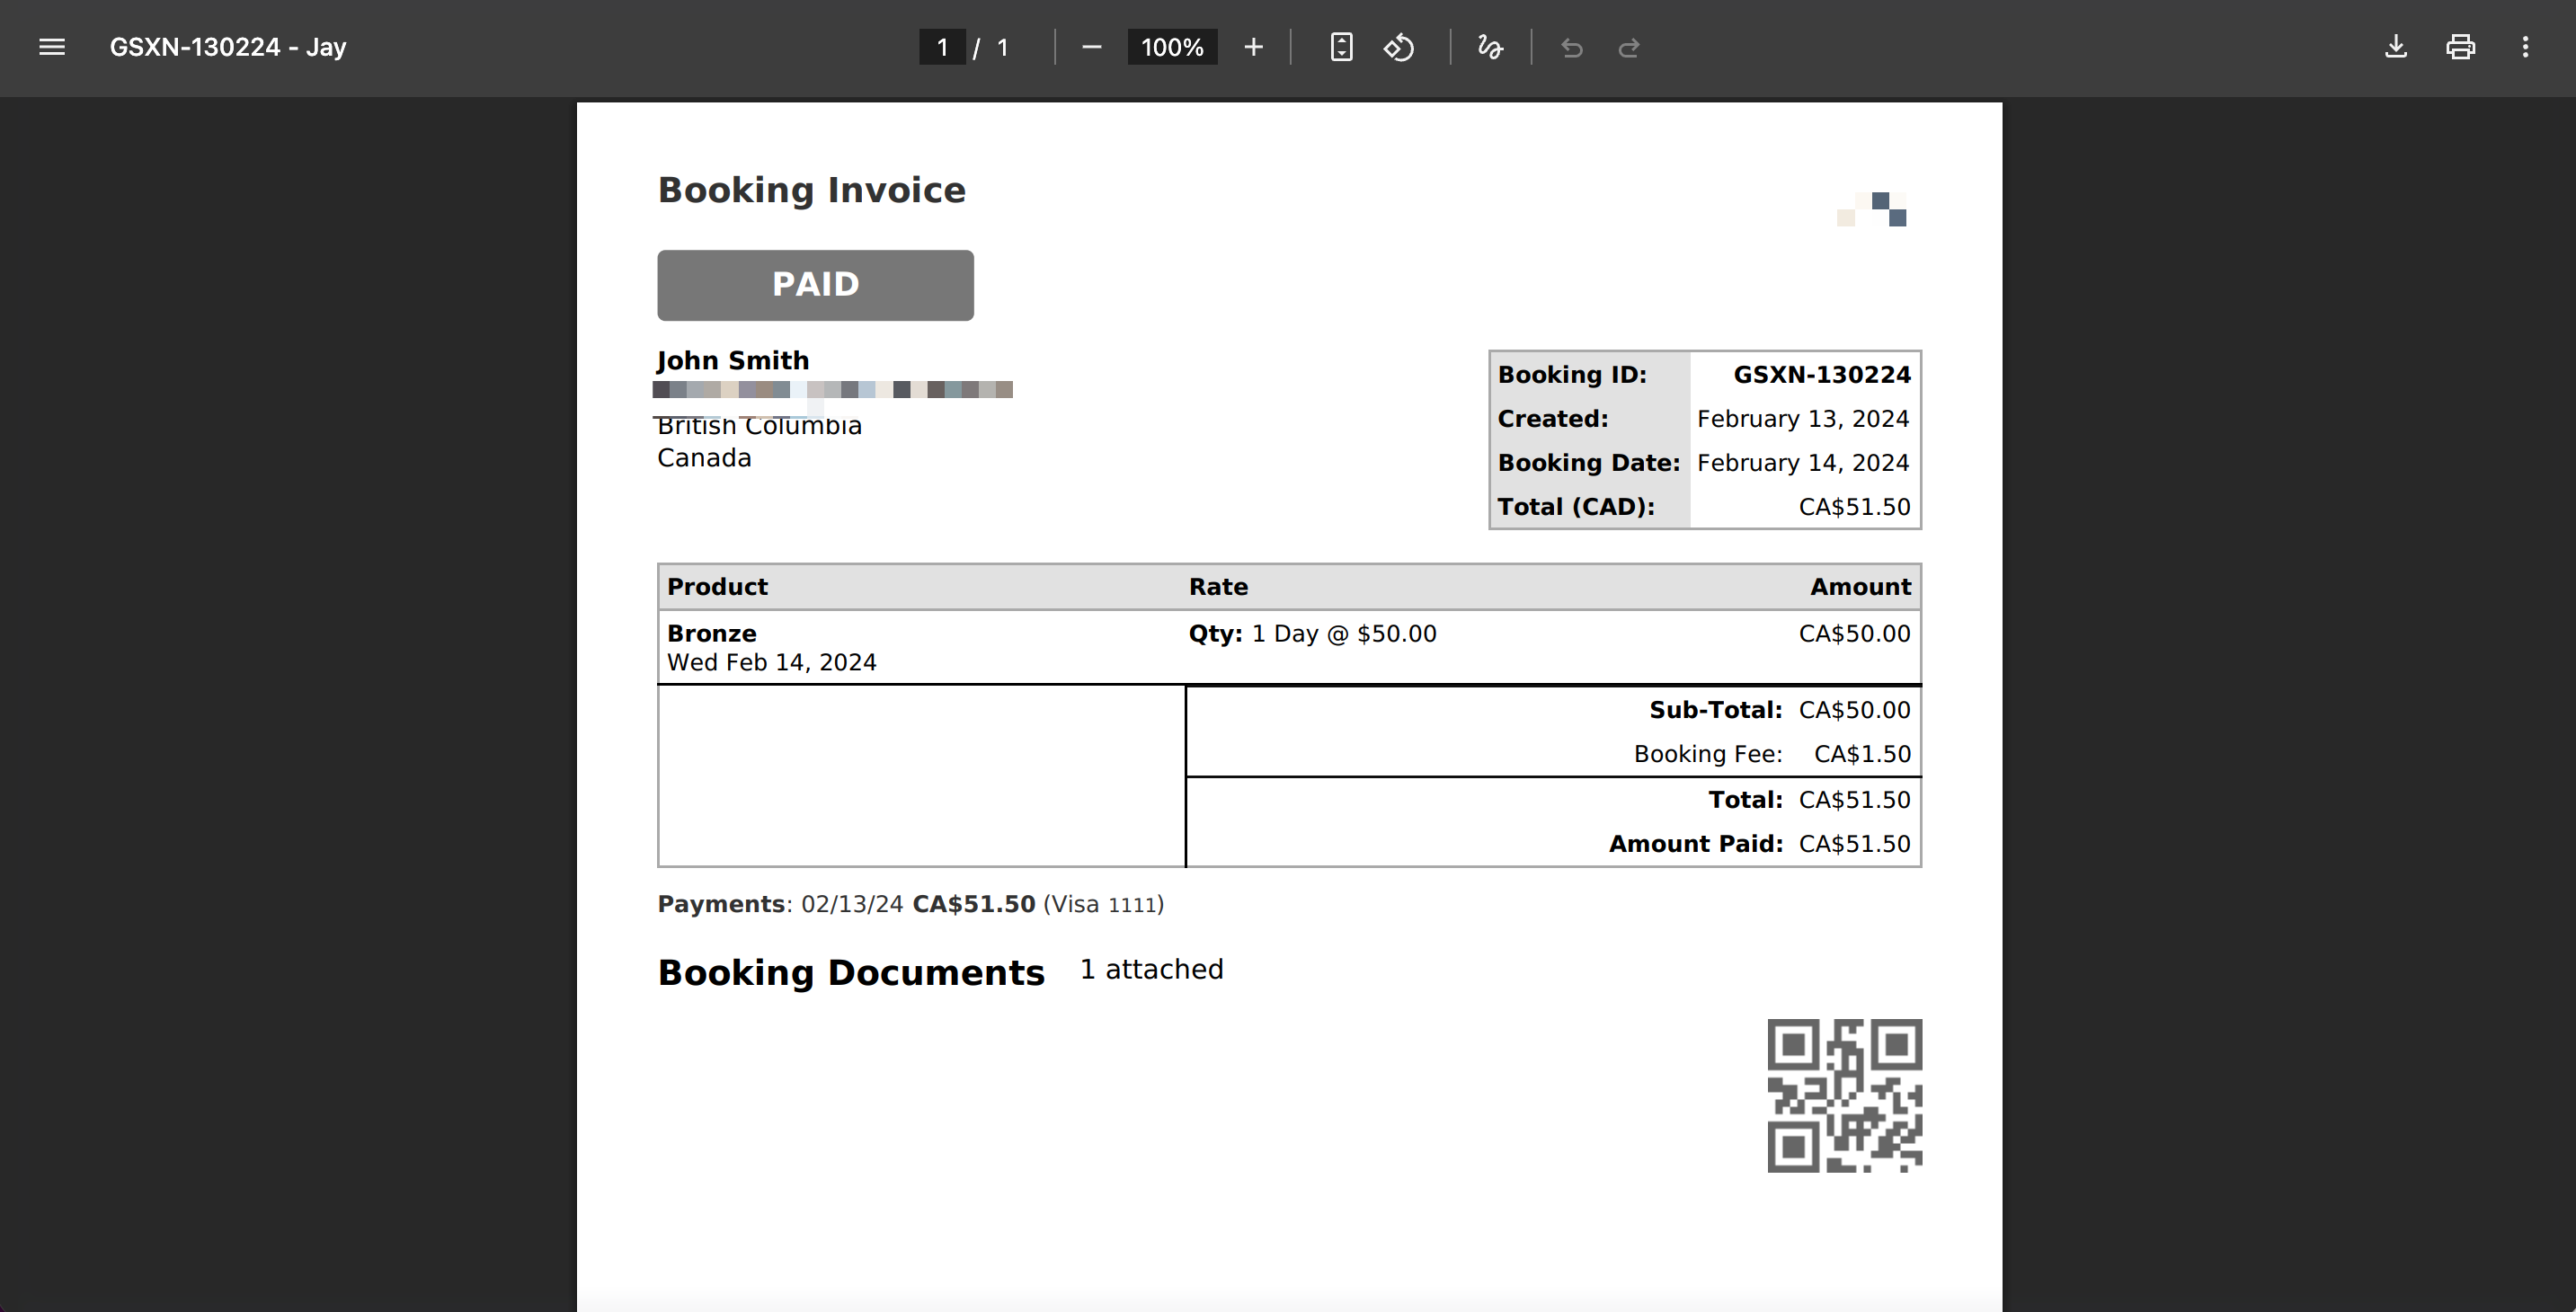
Task: Select the Booking Invoice heading
Action: (811, 190)
